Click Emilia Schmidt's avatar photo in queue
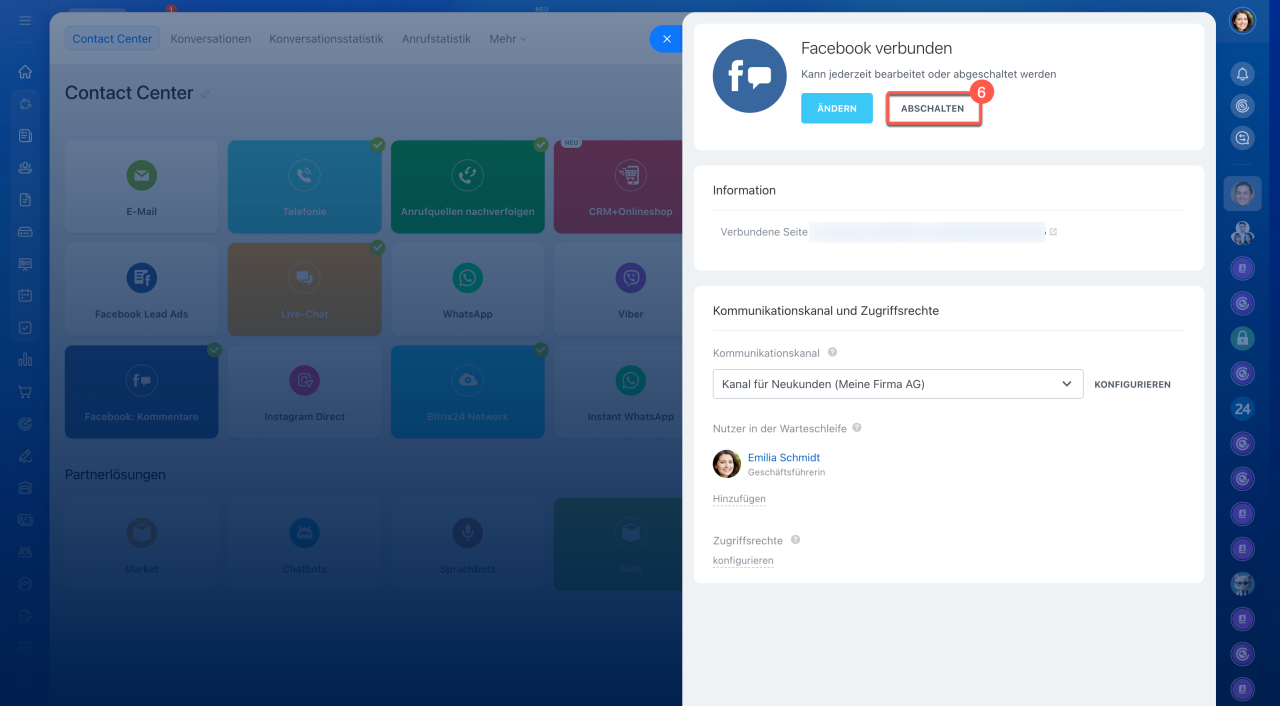The height and width of the screenshot is (706, 1280). tap(727, 464)
